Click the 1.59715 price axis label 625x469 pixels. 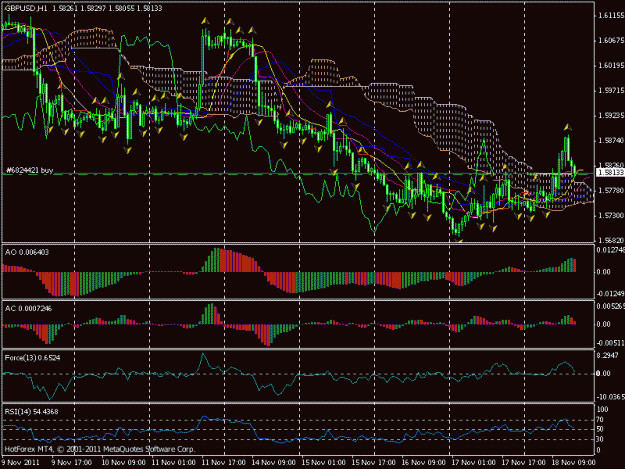611,90
